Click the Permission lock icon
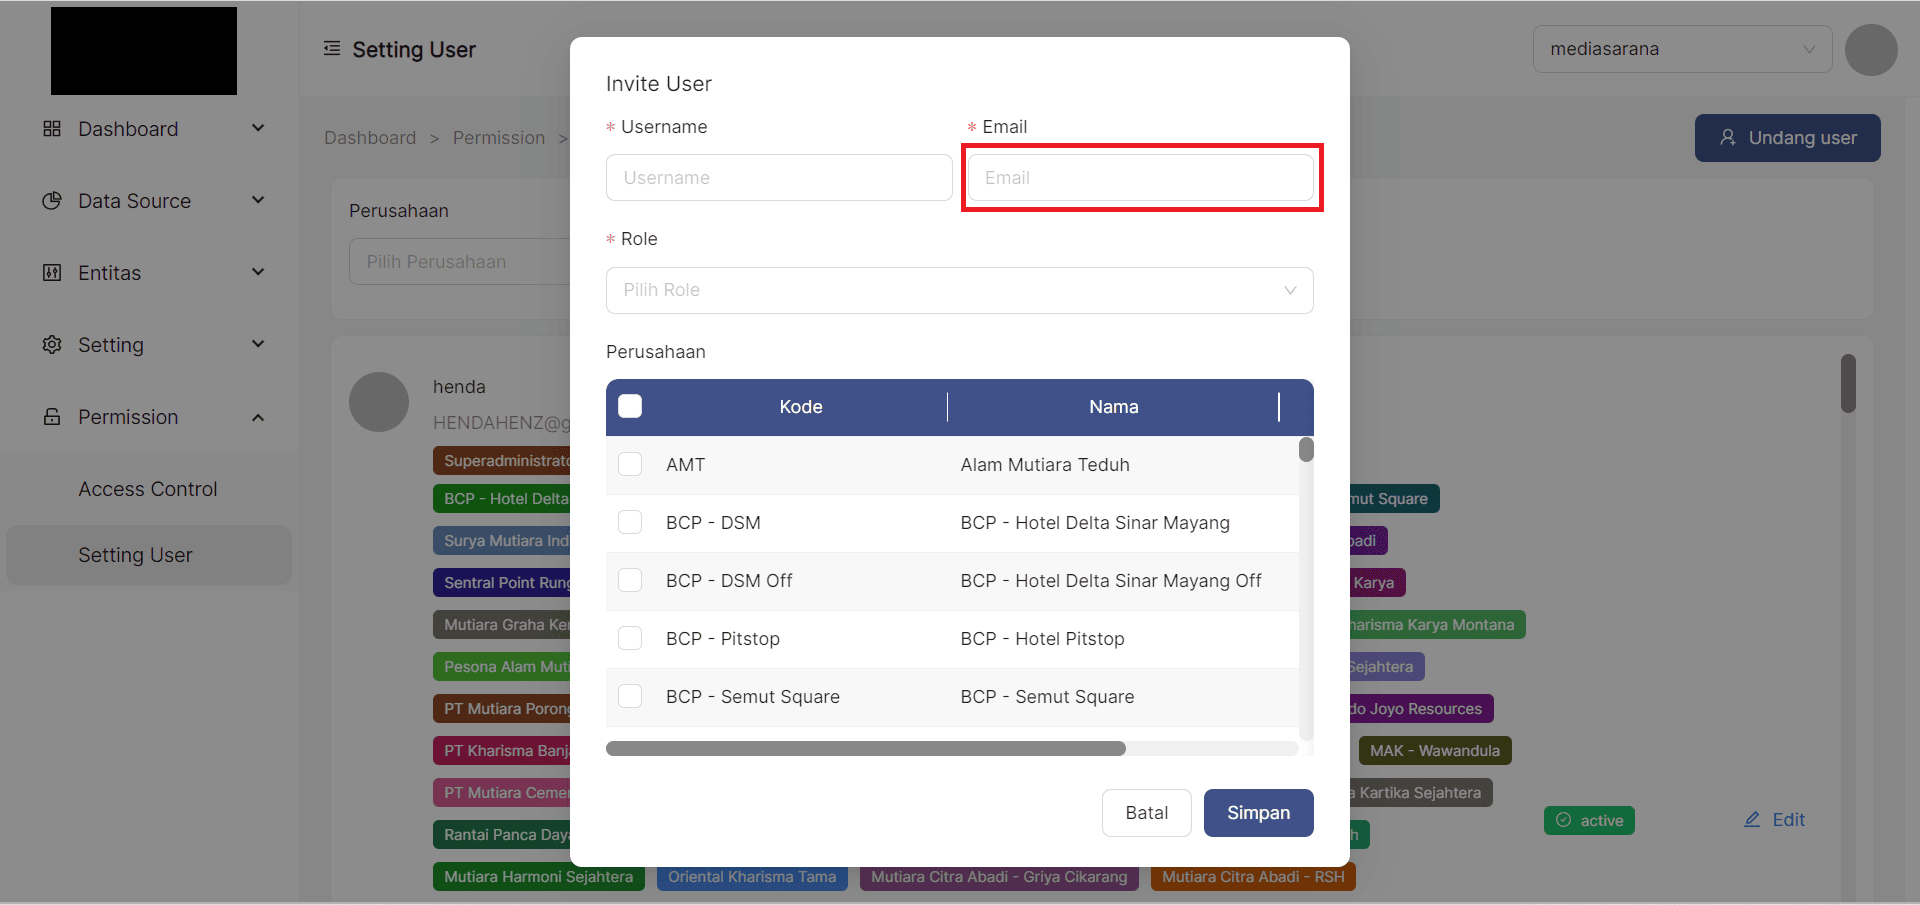This screenshot has width=1920, height=905. click(52, 417)
